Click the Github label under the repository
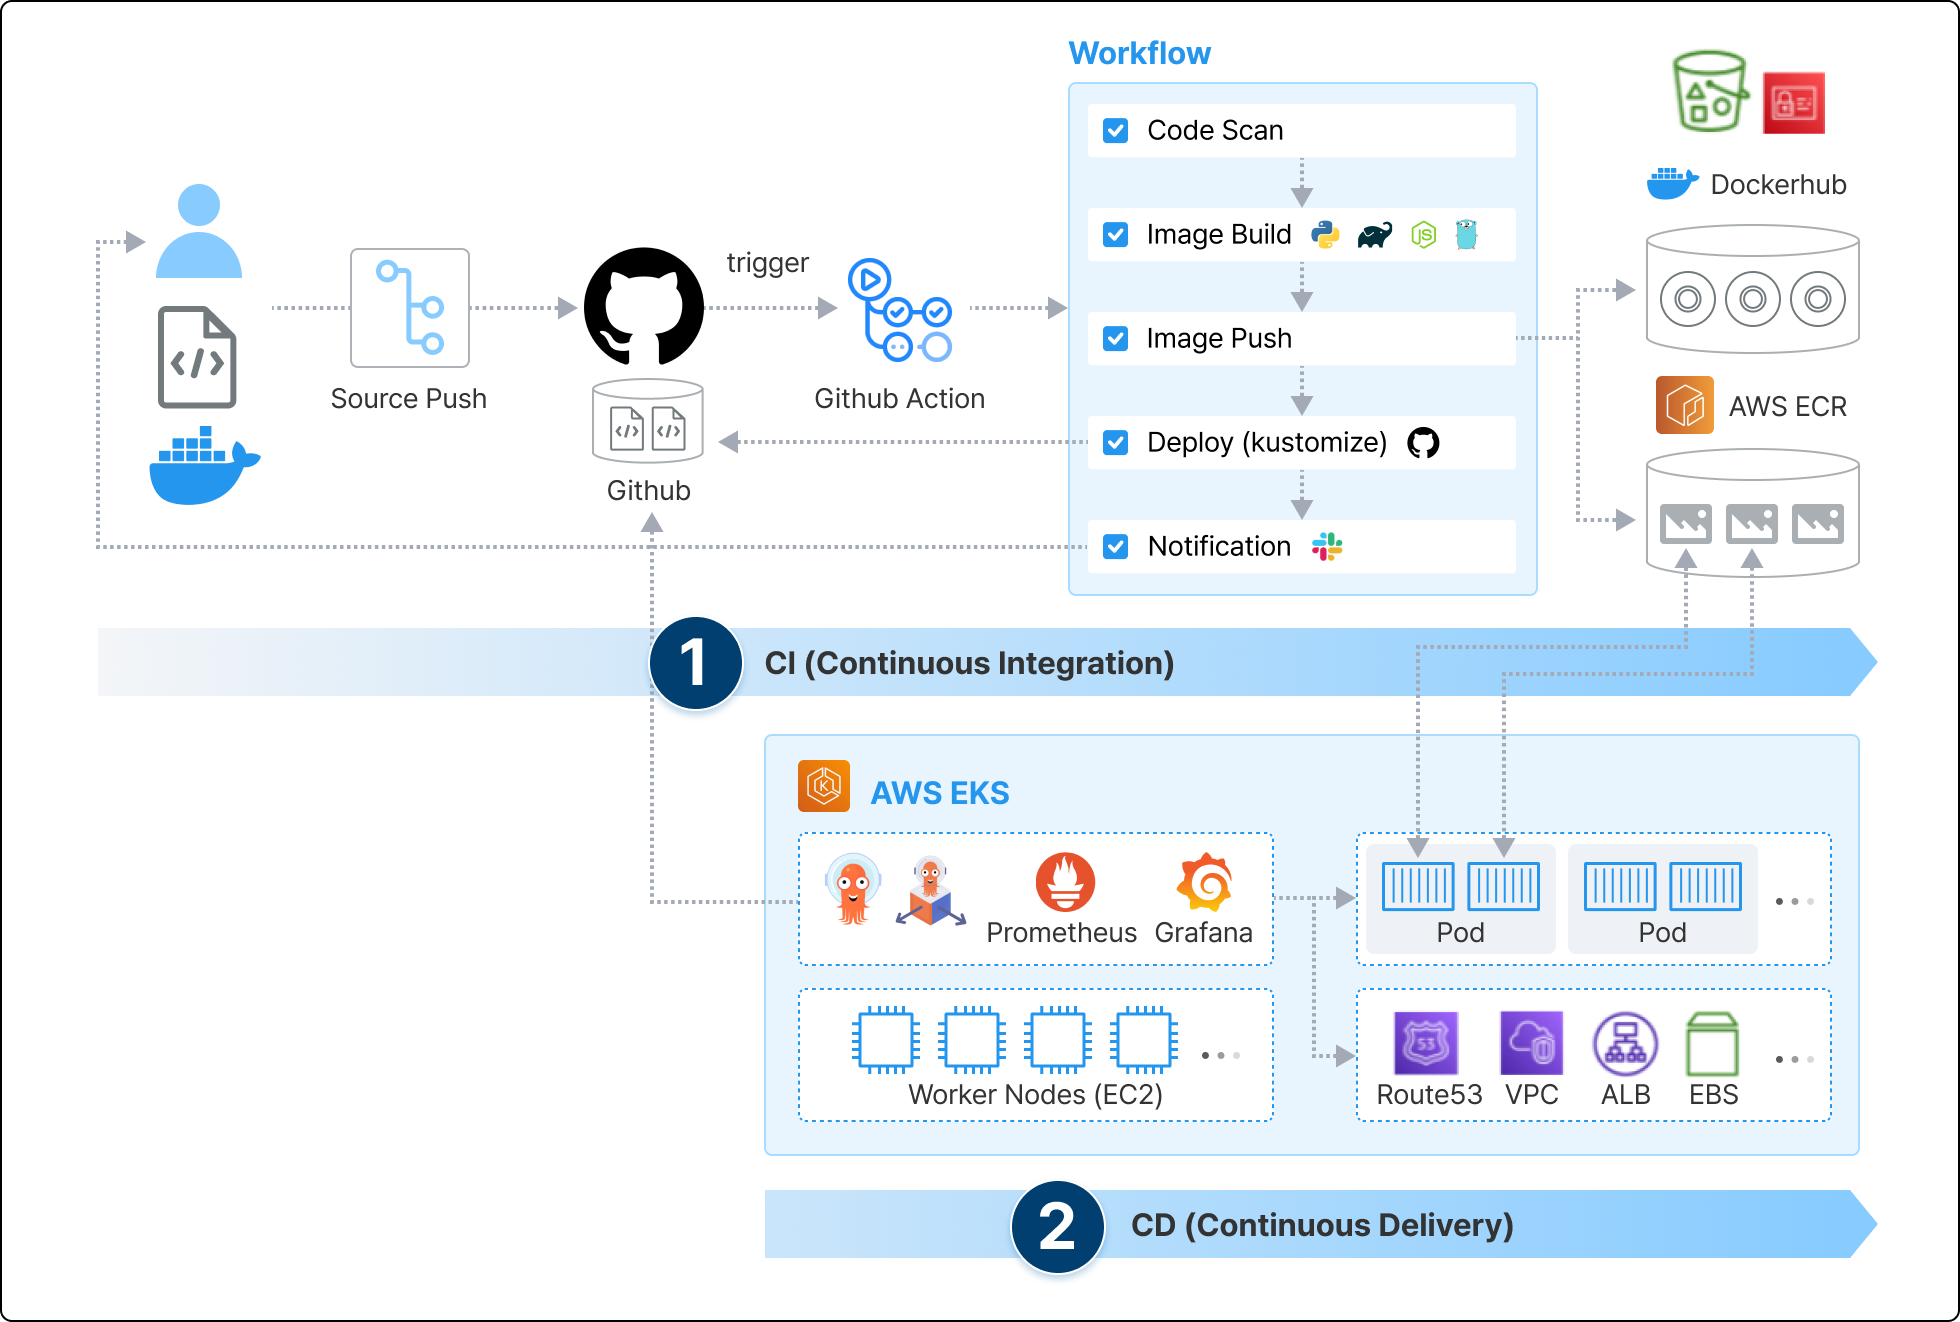The width and height of the screenshot is (1960, 1322). [648, 491]
